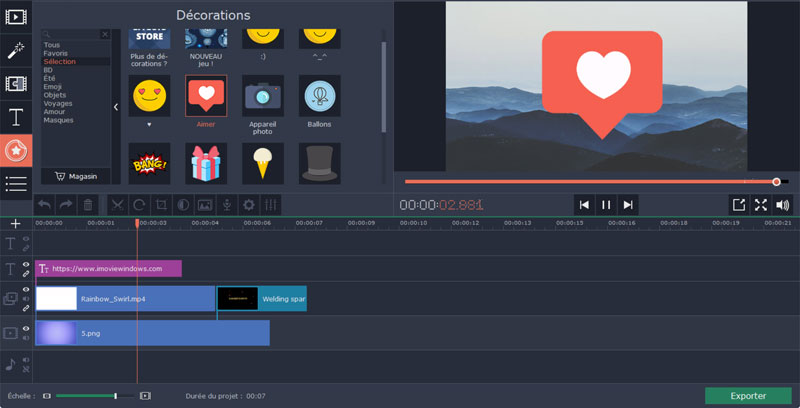Image resolution: width=800 pixels, height=408 pixels.
Task: Select the Crop tool icon
Action: (x=161, y=205)
